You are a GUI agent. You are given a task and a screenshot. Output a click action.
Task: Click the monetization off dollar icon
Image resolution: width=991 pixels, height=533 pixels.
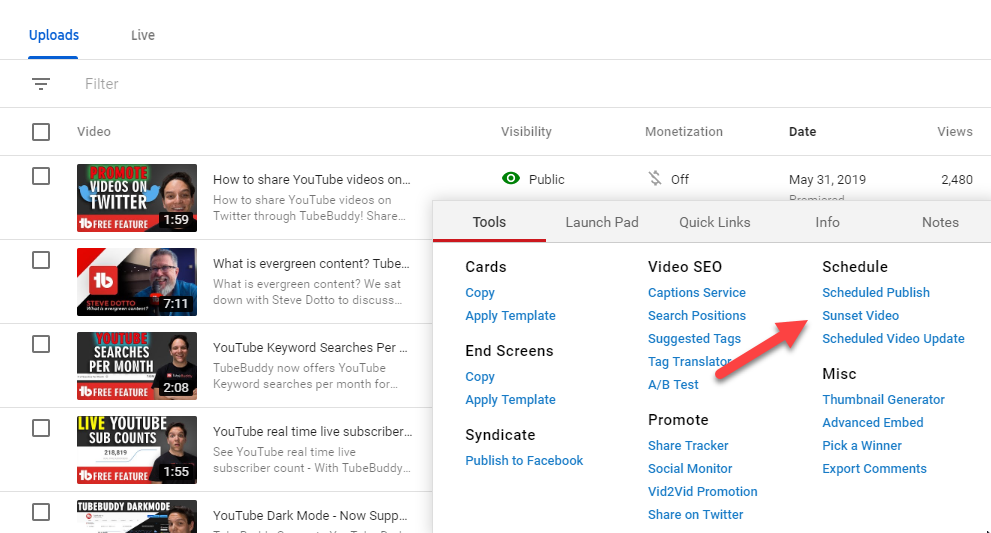[655, 179]
